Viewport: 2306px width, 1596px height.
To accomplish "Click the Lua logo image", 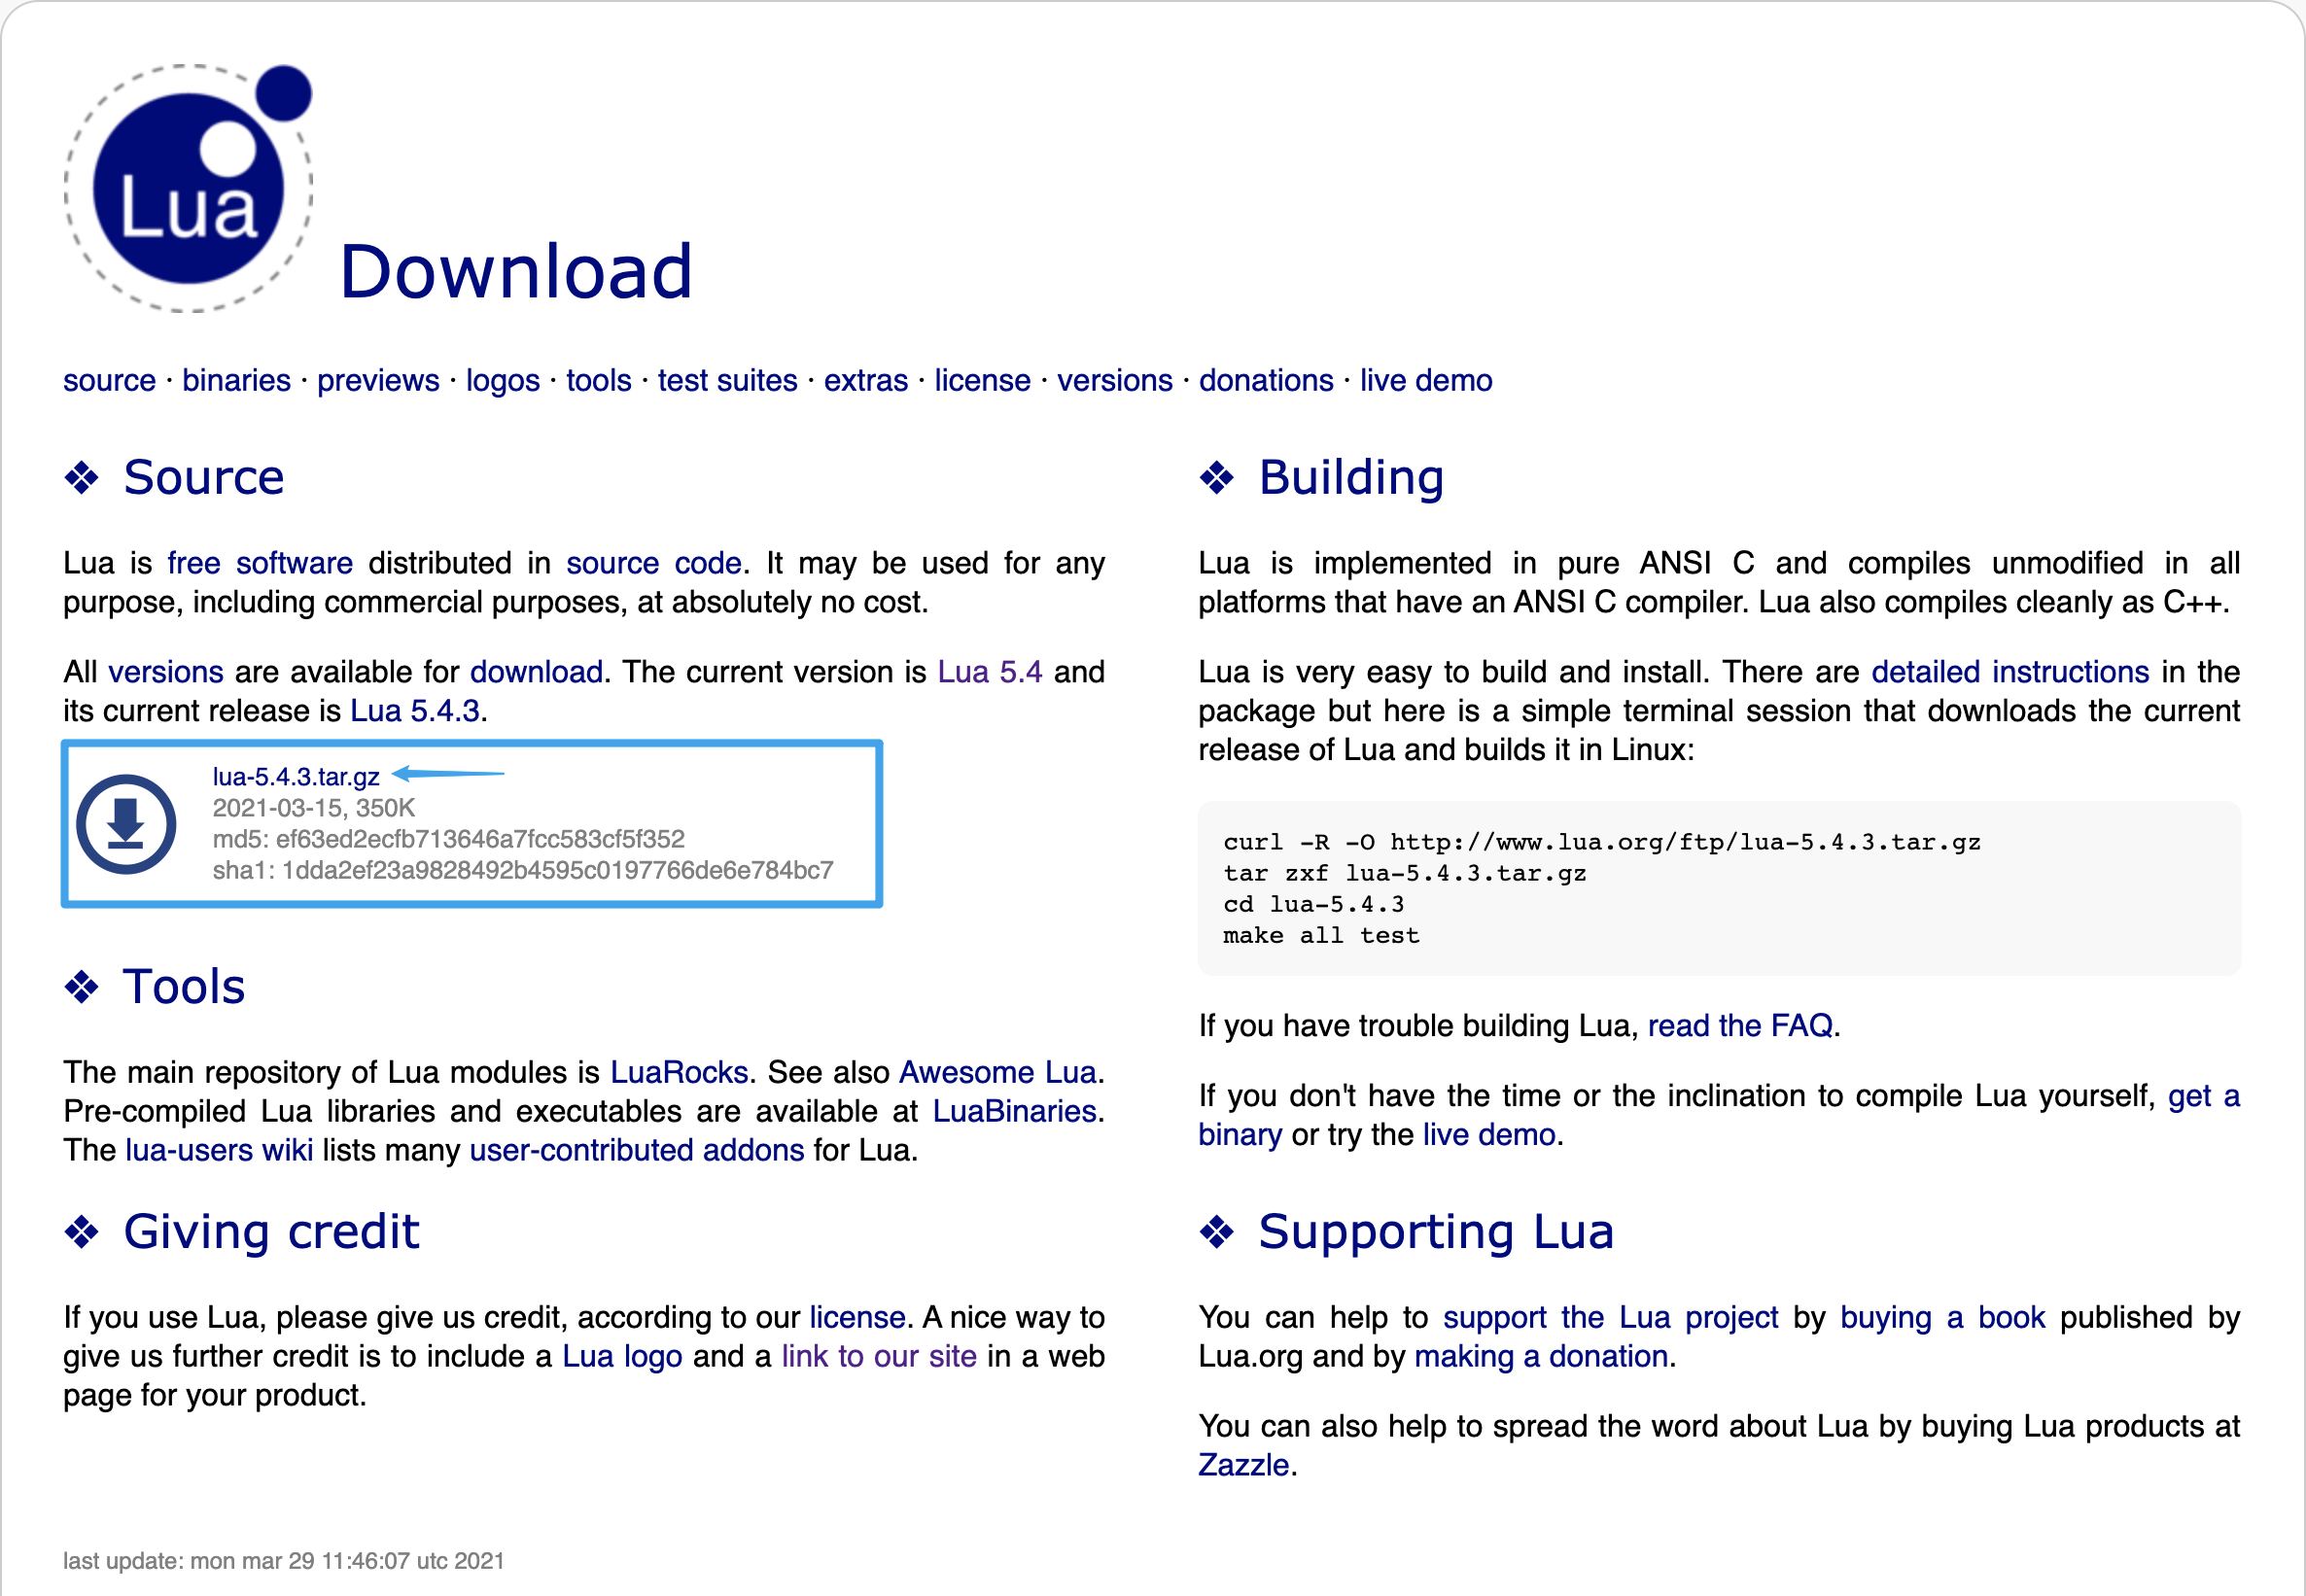I will (188, 188).
